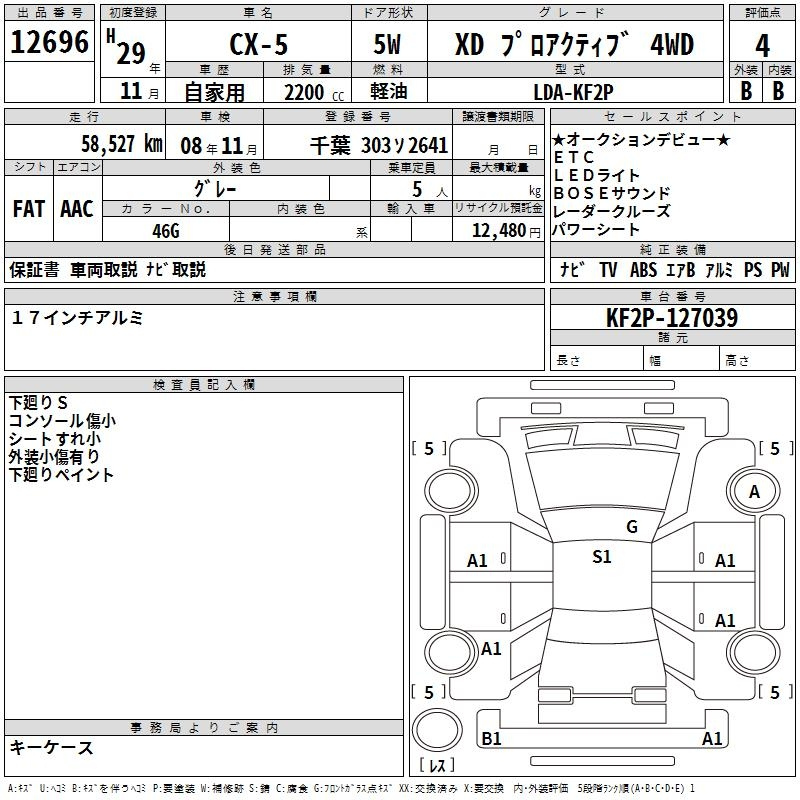Select the G mark on the windshield

632,527
